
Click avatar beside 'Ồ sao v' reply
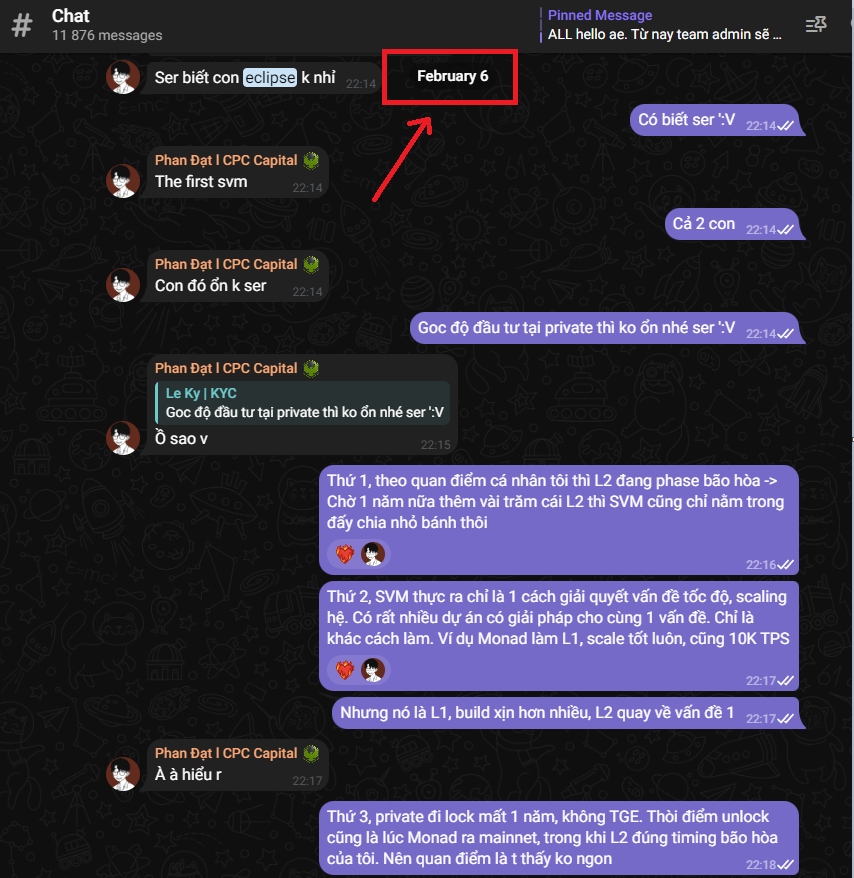pyautogui.click(x=123, y=438)
